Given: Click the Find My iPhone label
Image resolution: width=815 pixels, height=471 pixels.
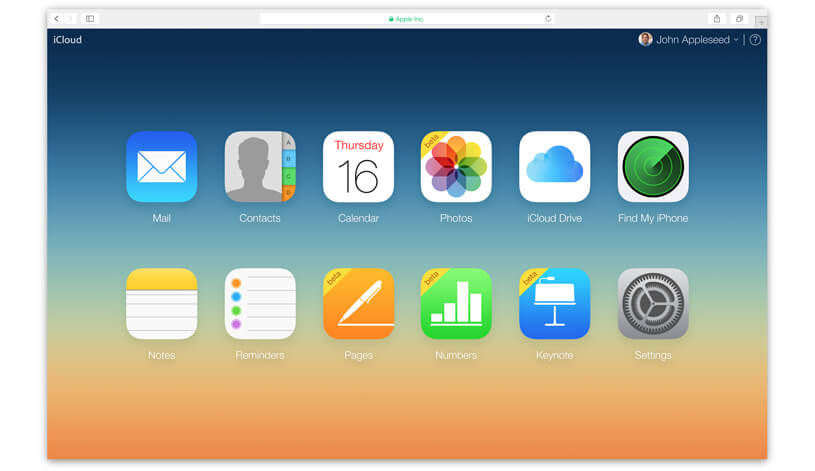Looking at the screenshot, I should tap(653, 218).
